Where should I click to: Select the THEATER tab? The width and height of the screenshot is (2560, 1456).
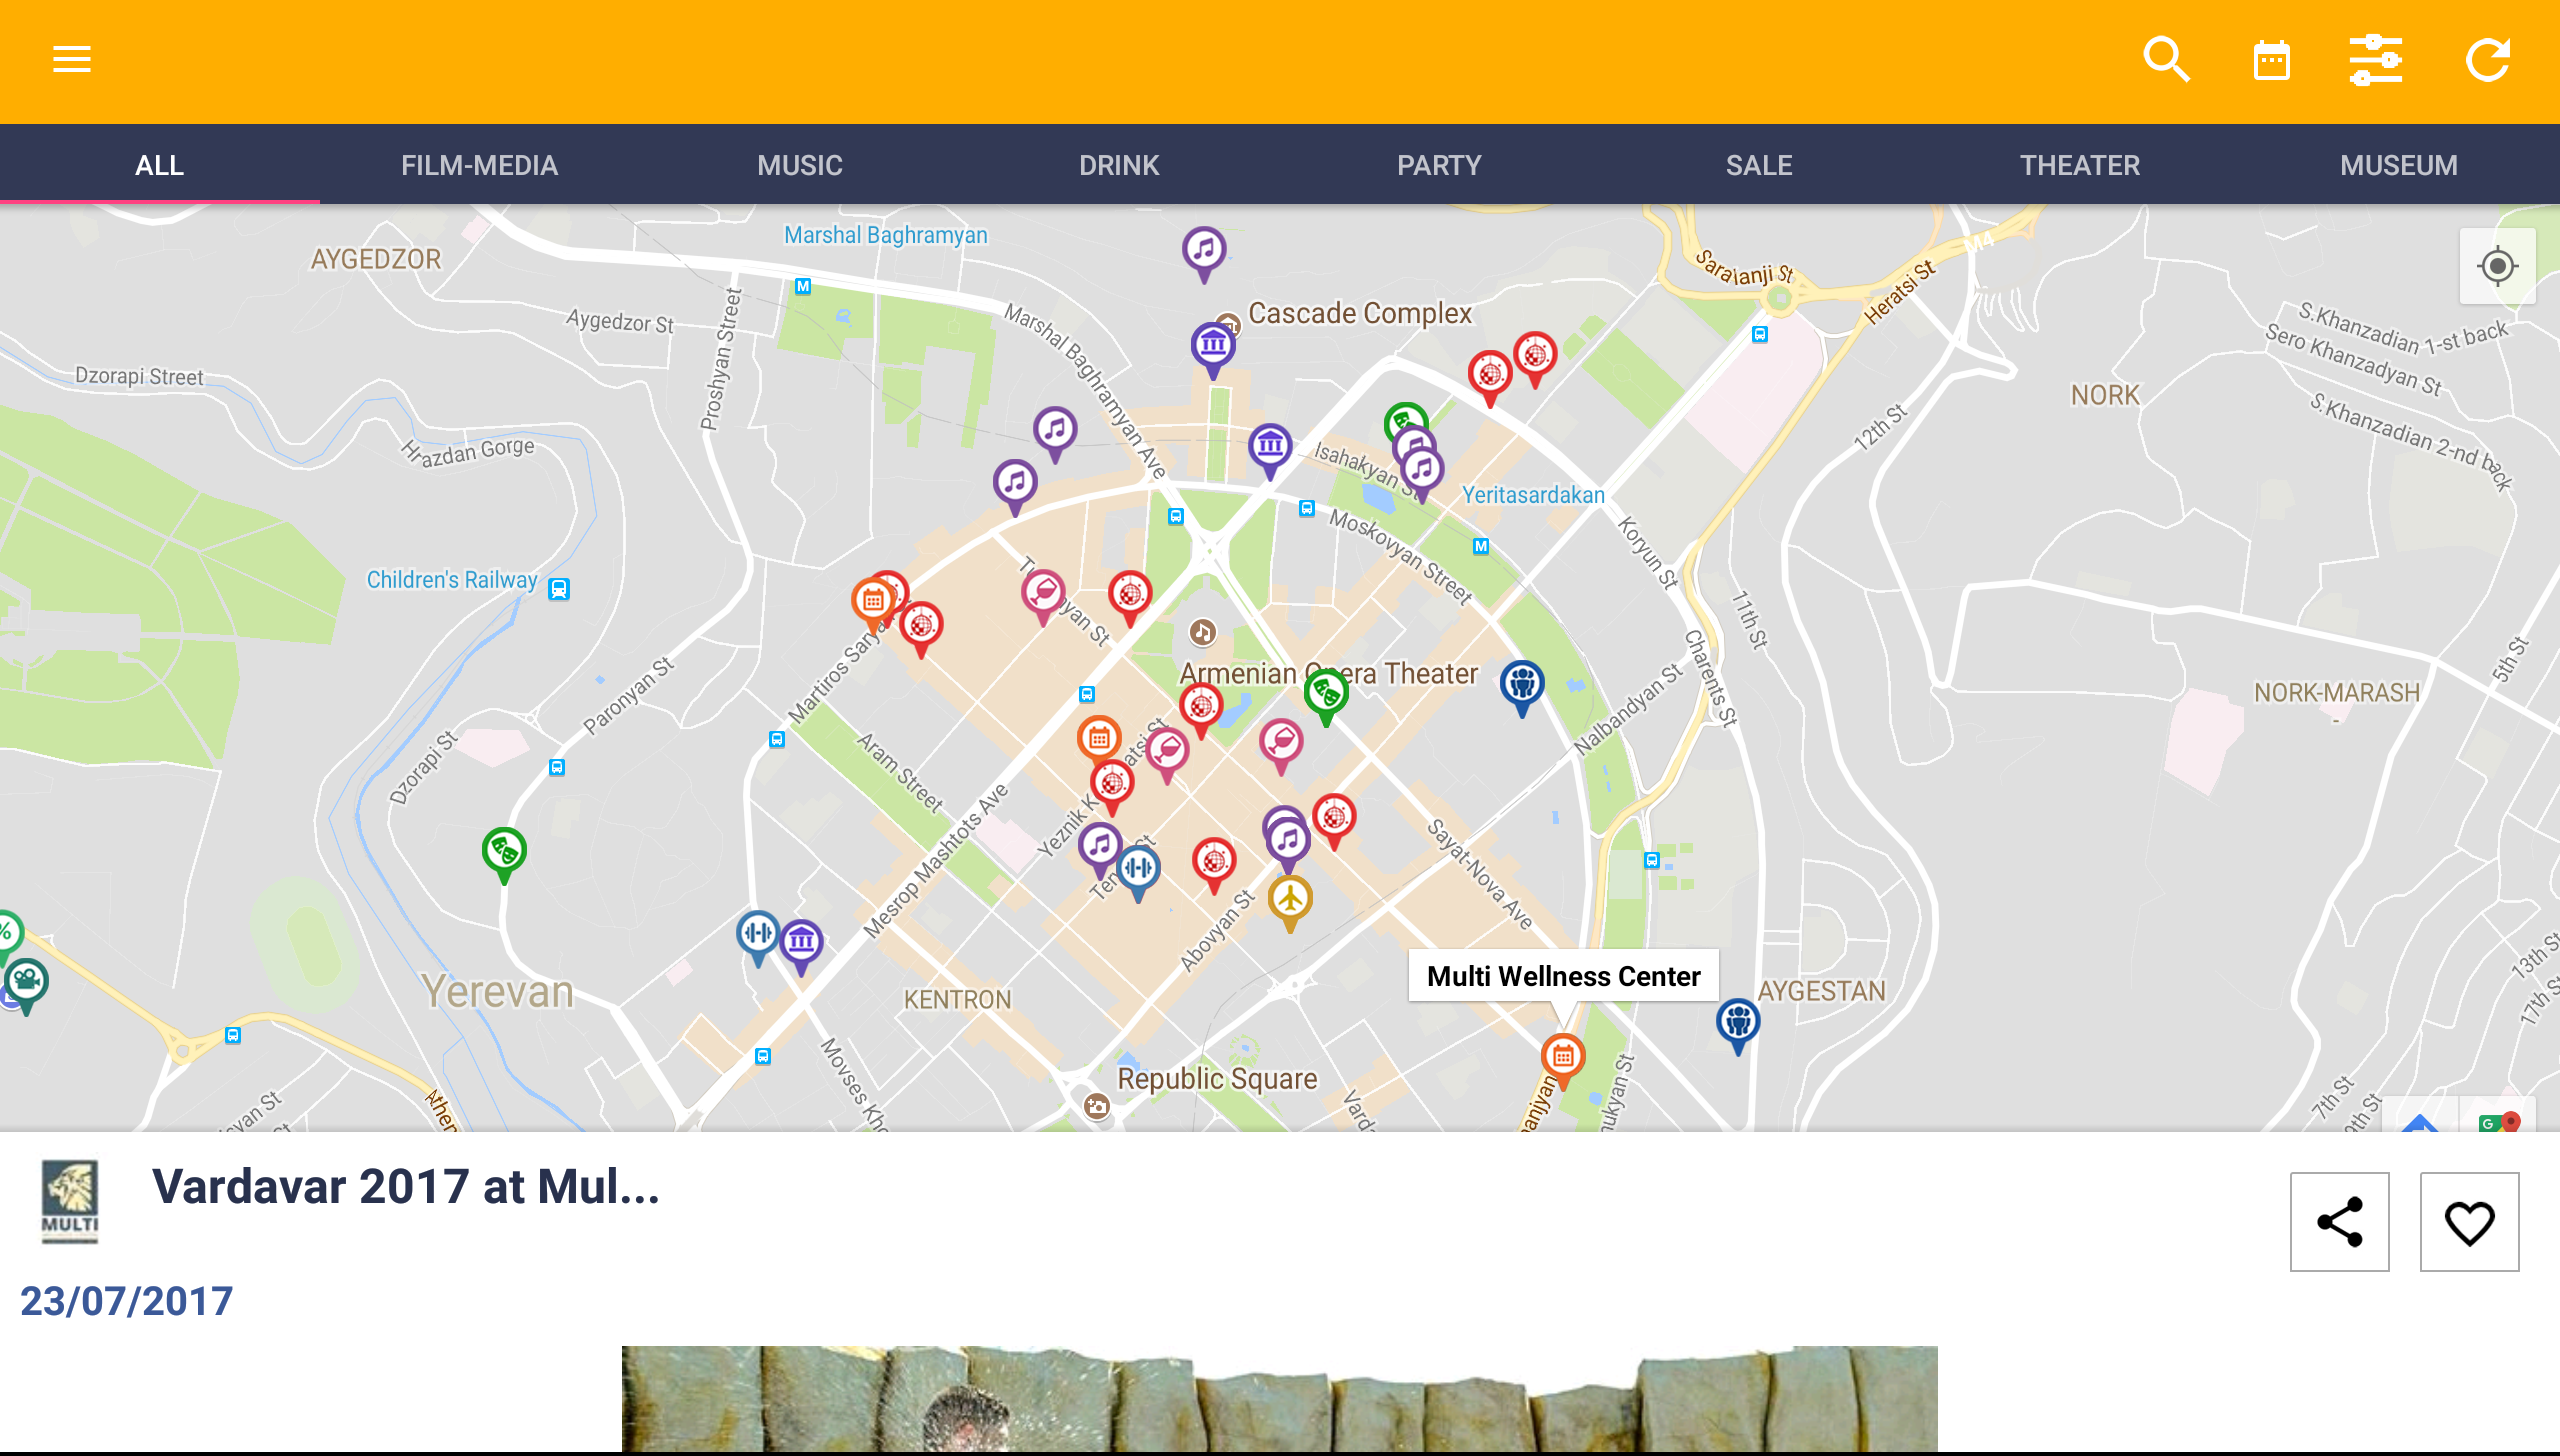click(x=2079, y=165)
